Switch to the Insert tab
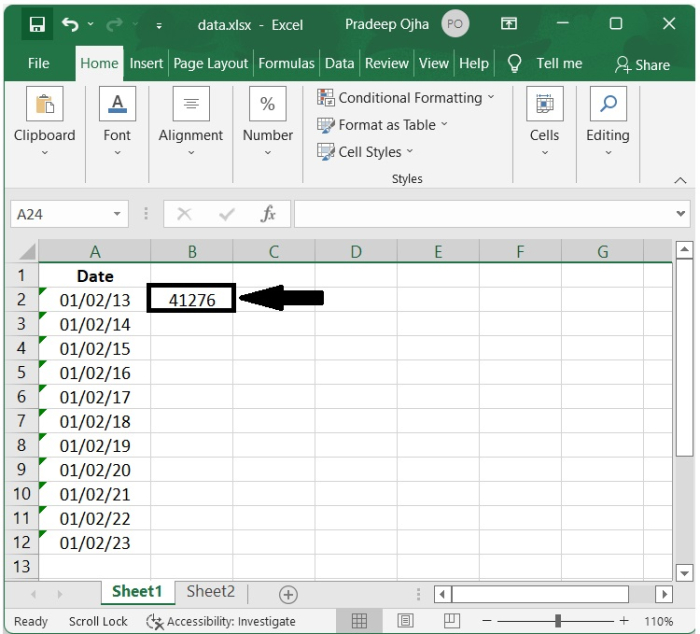This screenshot has height=634, width=700. click(146, 63)
